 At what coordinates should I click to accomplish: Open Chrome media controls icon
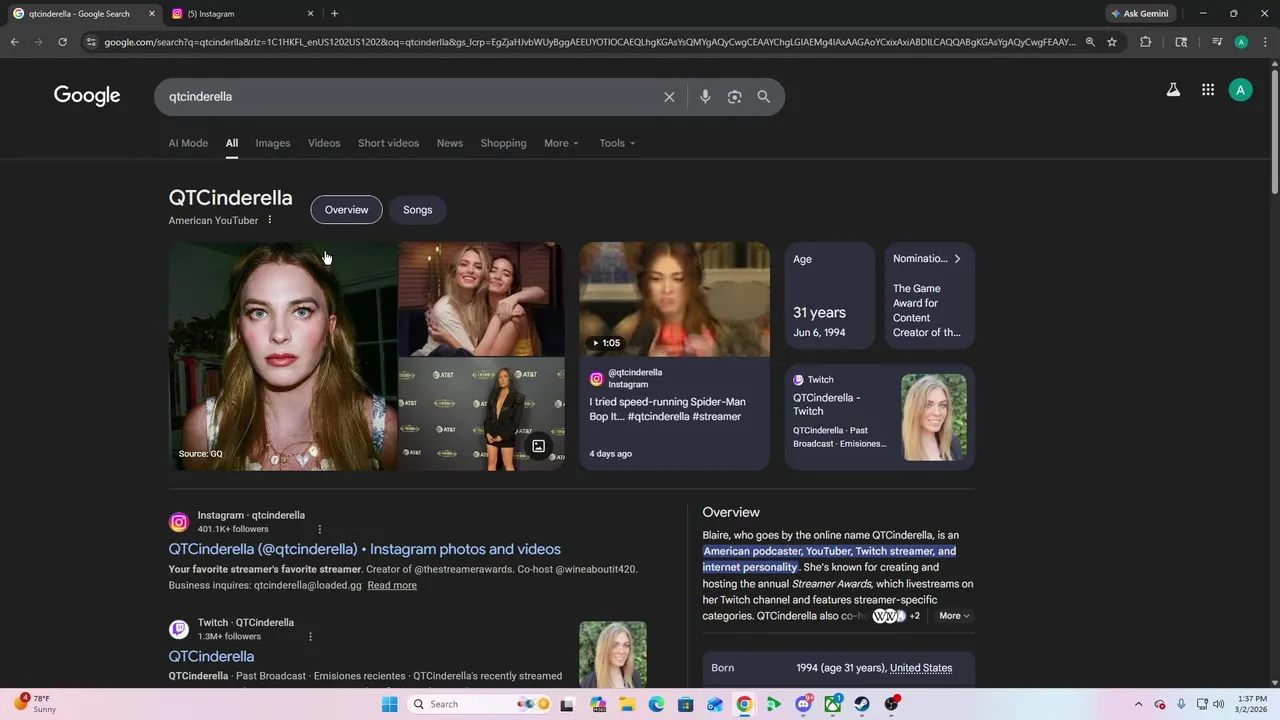click(1217, 42)
